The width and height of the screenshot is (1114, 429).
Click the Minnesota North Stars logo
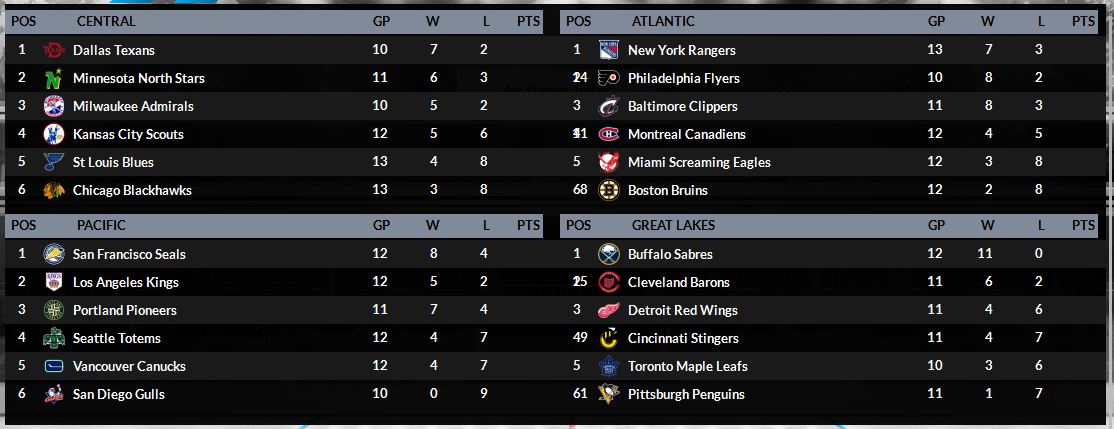[54, 78]
